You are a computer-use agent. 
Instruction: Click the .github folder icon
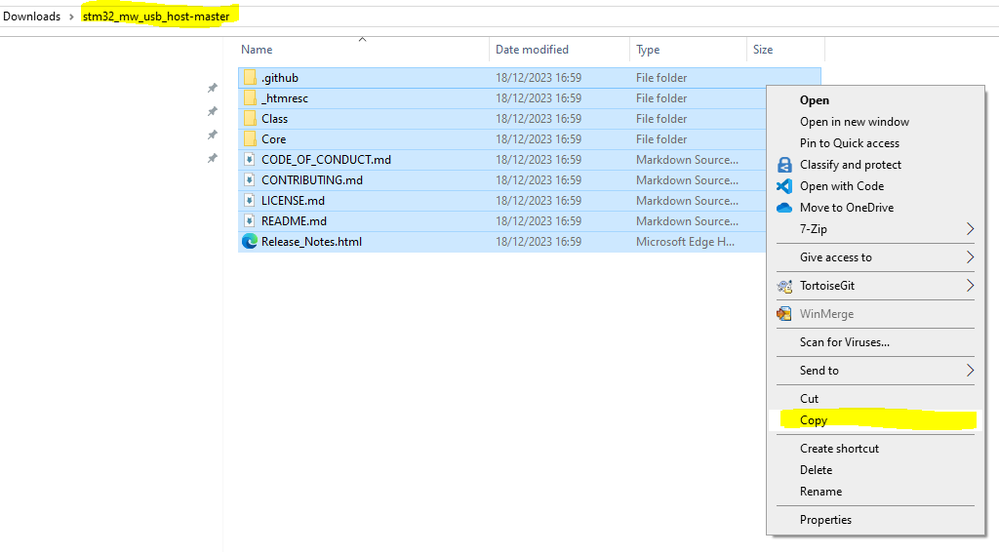(x=250, y=78)
